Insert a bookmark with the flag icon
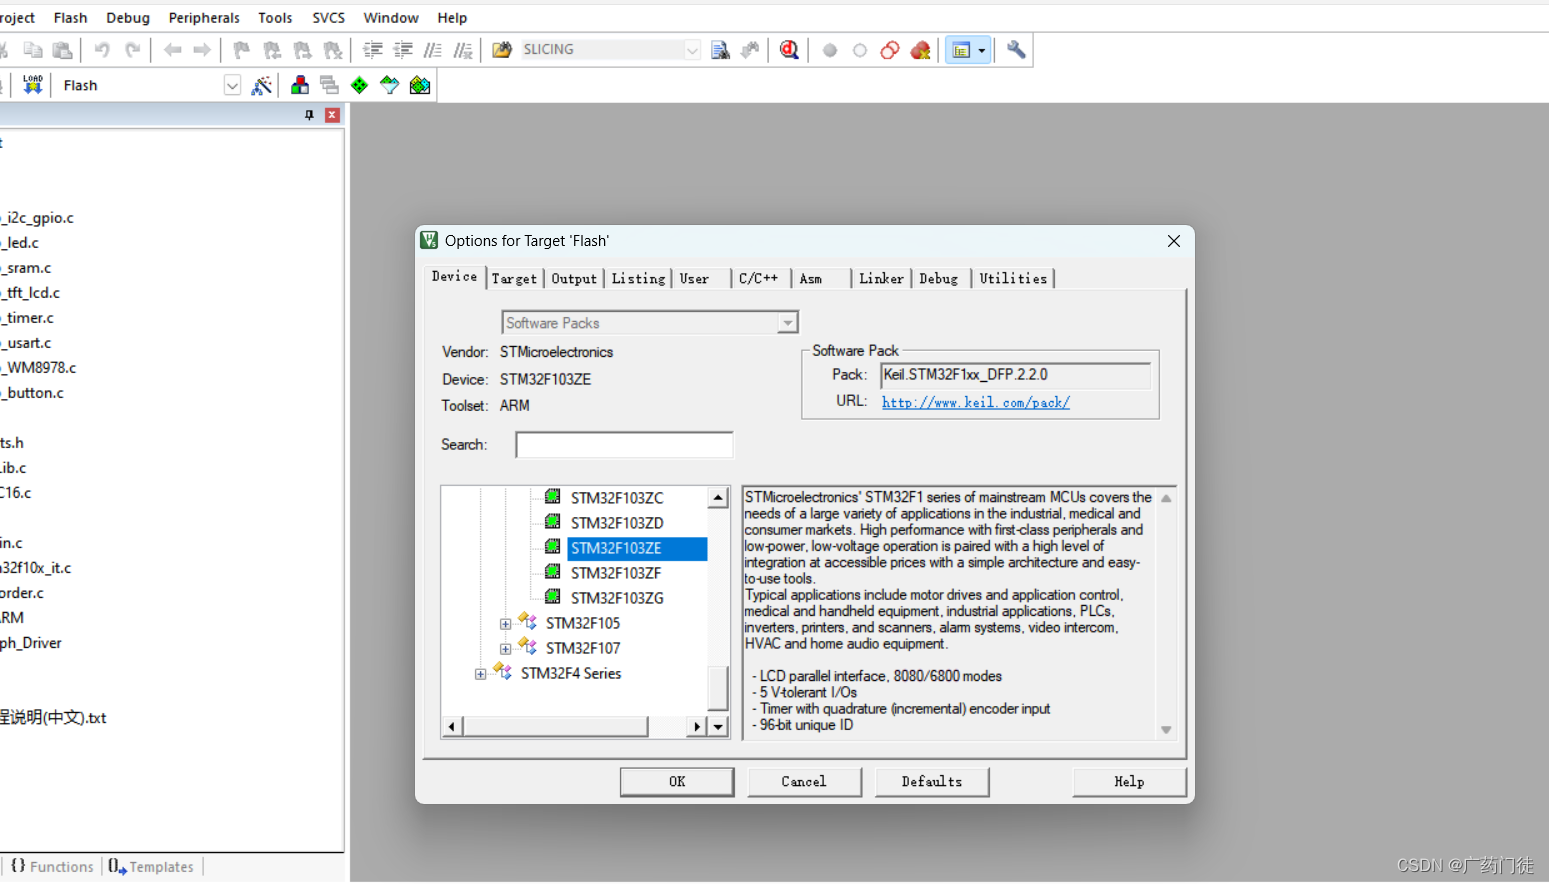 [x=241, y=50]
